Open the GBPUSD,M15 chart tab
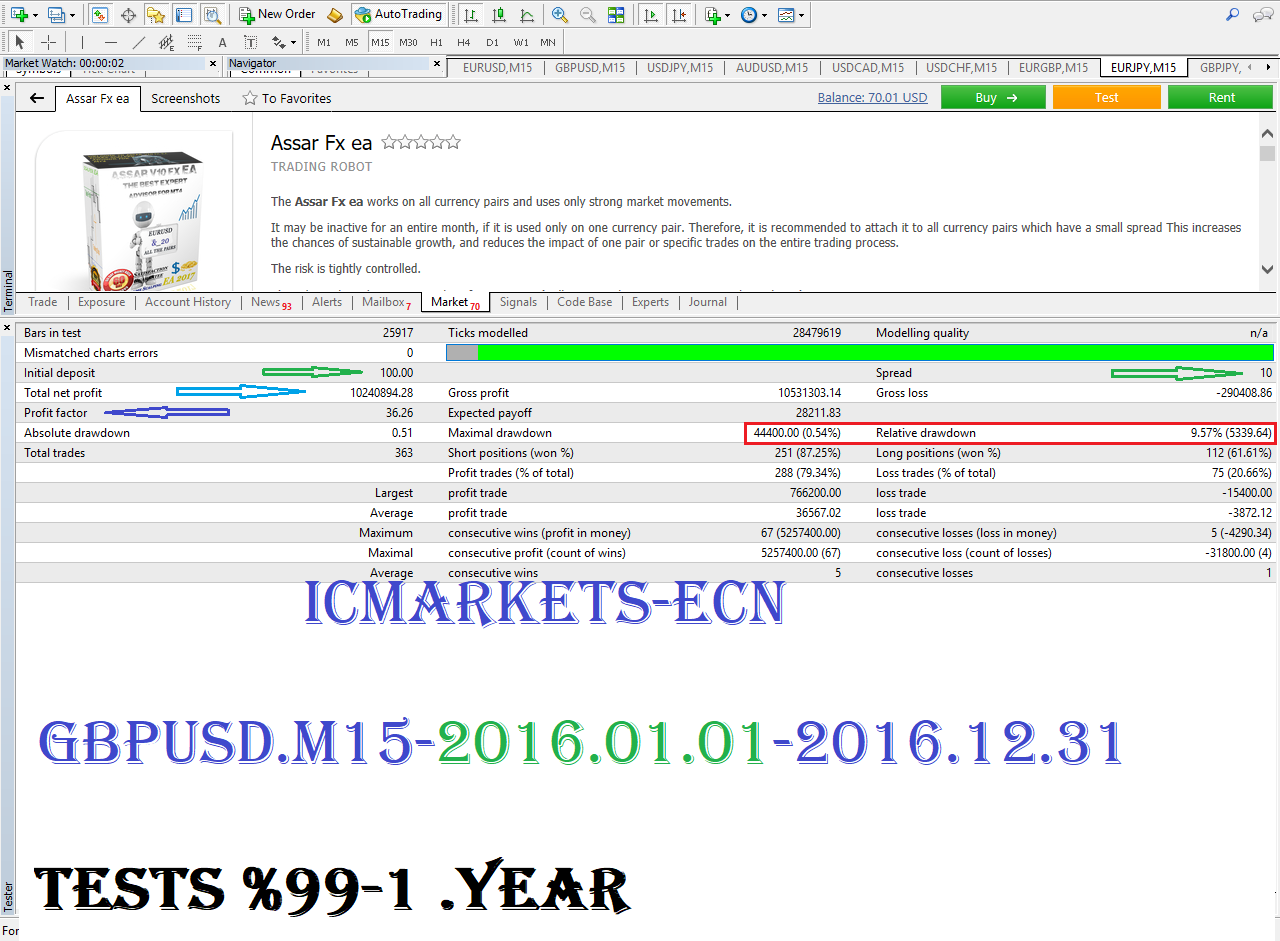The height and width of the screenshot is (941, 1280). 590,68
